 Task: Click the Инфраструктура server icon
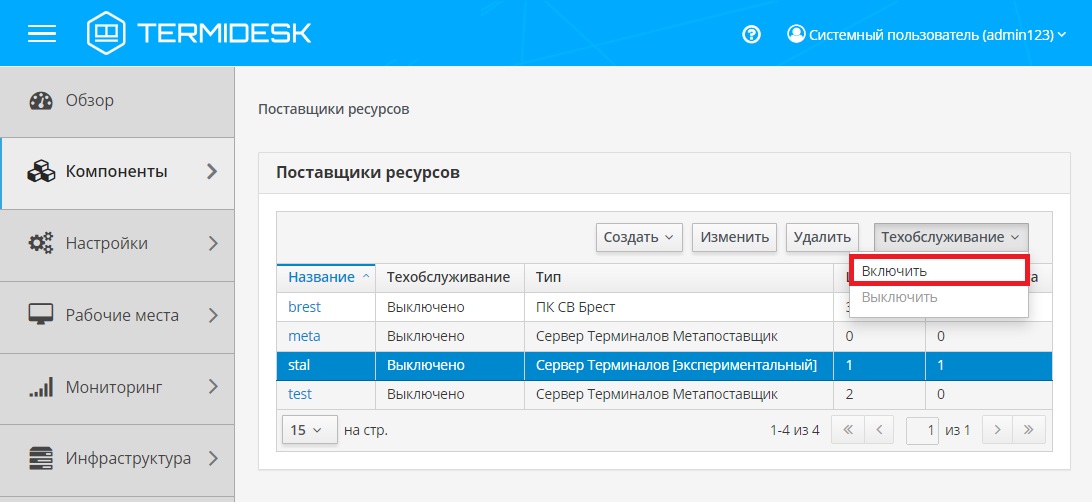tap(41, 459)
